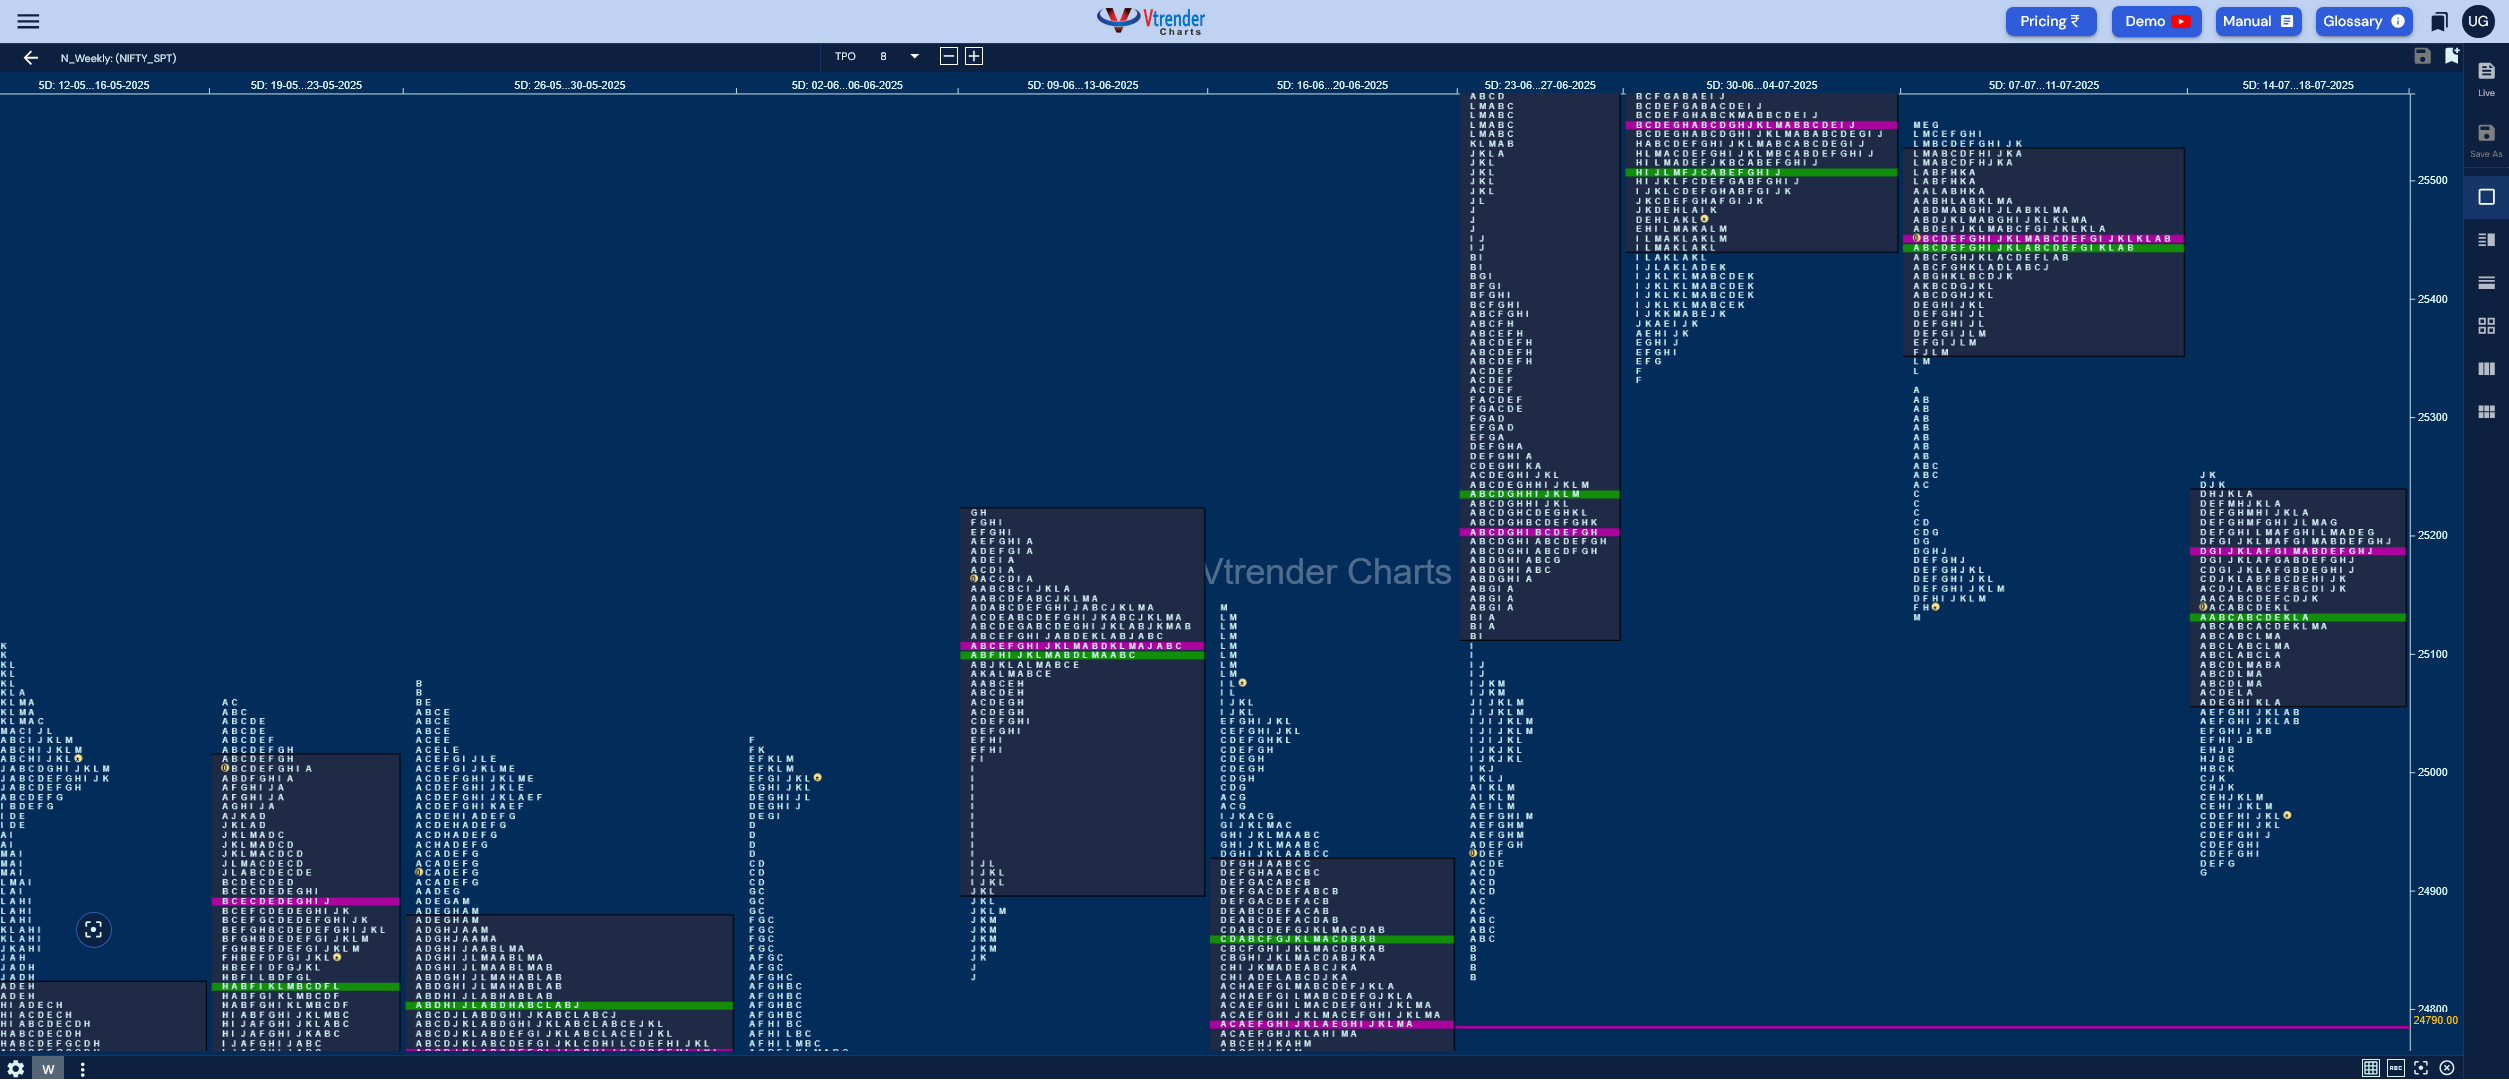Select the 26-05..30-05-2025 week header
The width and height of the screenshot is (2509, 1080).
coord(570,85)
